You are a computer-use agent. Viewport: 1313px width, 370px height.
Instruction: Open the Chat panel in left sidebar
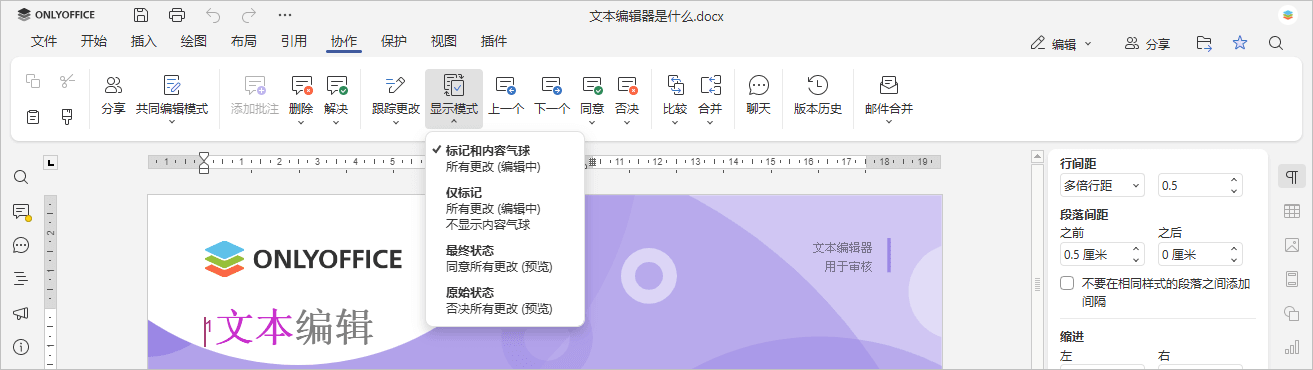point(21,245)
